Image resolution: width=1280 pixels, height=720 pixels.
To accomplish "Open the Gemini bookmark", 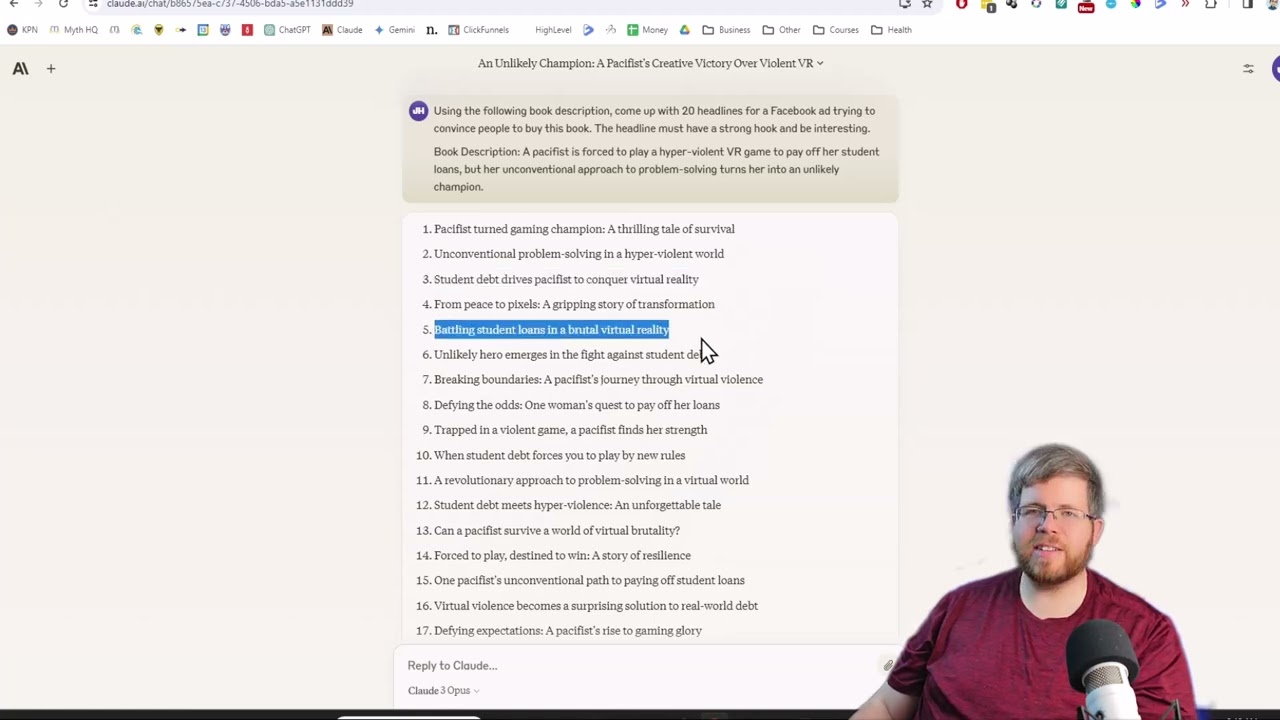I will click(394, 30).
